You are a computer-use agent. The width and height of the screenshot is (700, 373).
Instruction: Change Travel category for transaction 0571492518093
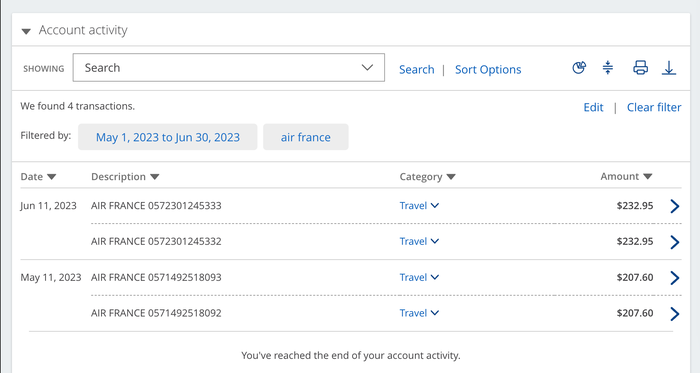click(x=419, y=278)
